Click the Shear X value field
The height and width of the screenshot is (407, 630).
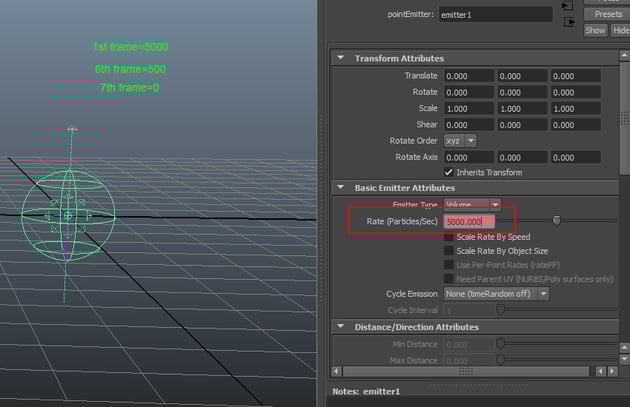click(x=468, y=125)
